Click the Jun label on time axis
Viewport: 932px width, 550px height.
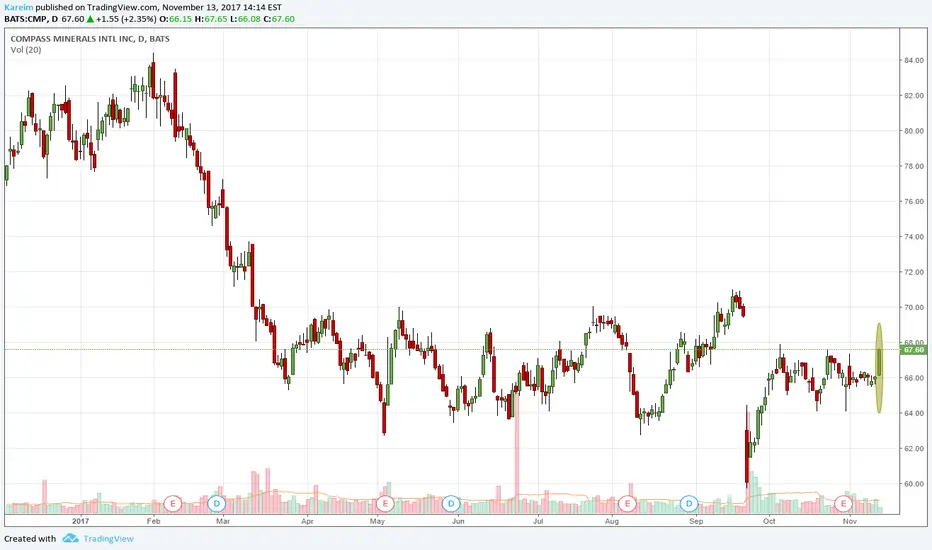point(458,521)
